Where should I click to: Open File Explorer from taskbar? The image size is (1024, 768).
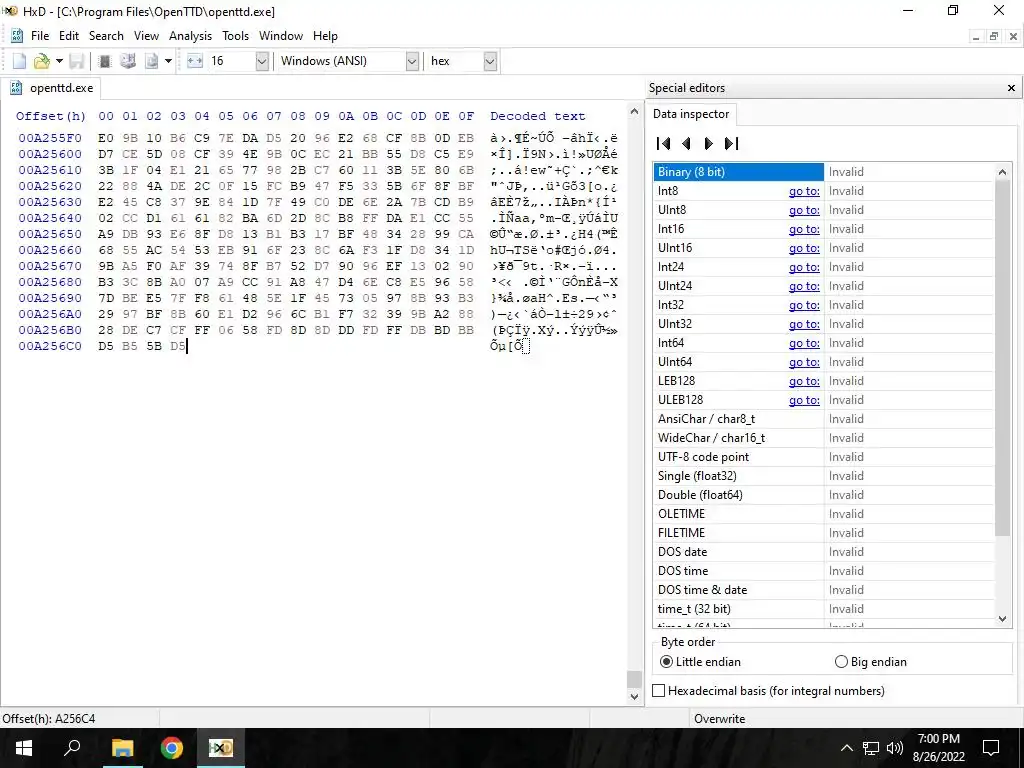122,748
